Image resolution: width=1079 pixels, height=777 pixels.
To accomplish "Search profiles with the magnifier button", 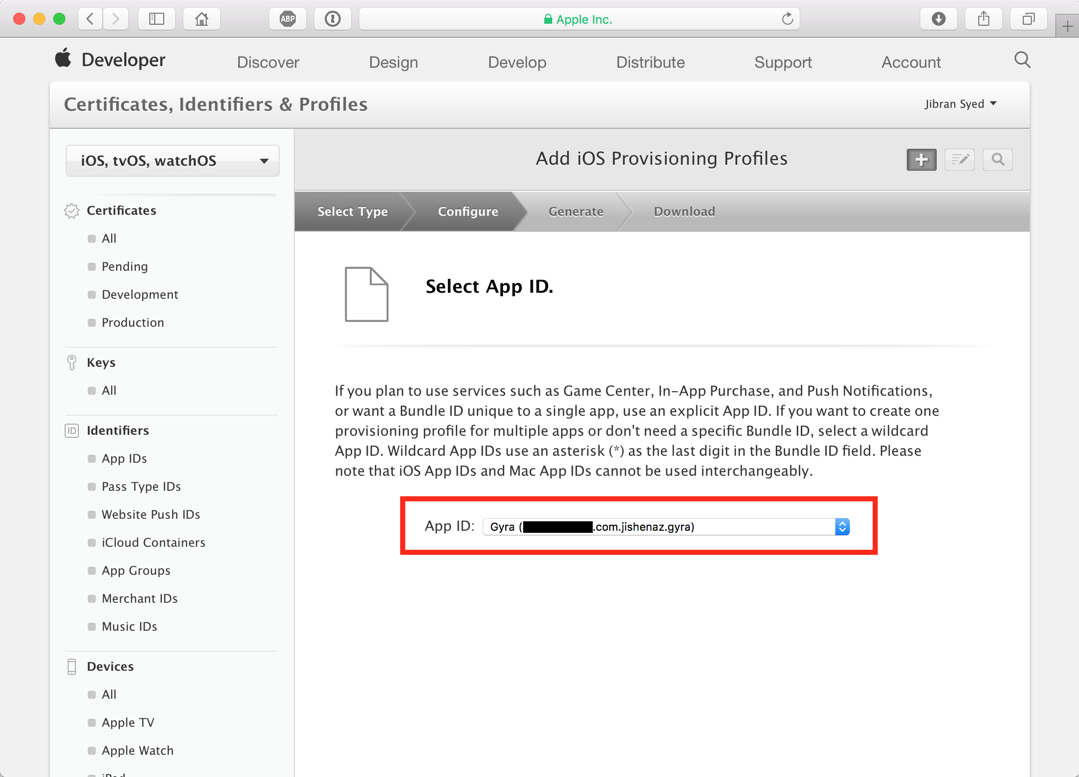I will click(998, 160).
